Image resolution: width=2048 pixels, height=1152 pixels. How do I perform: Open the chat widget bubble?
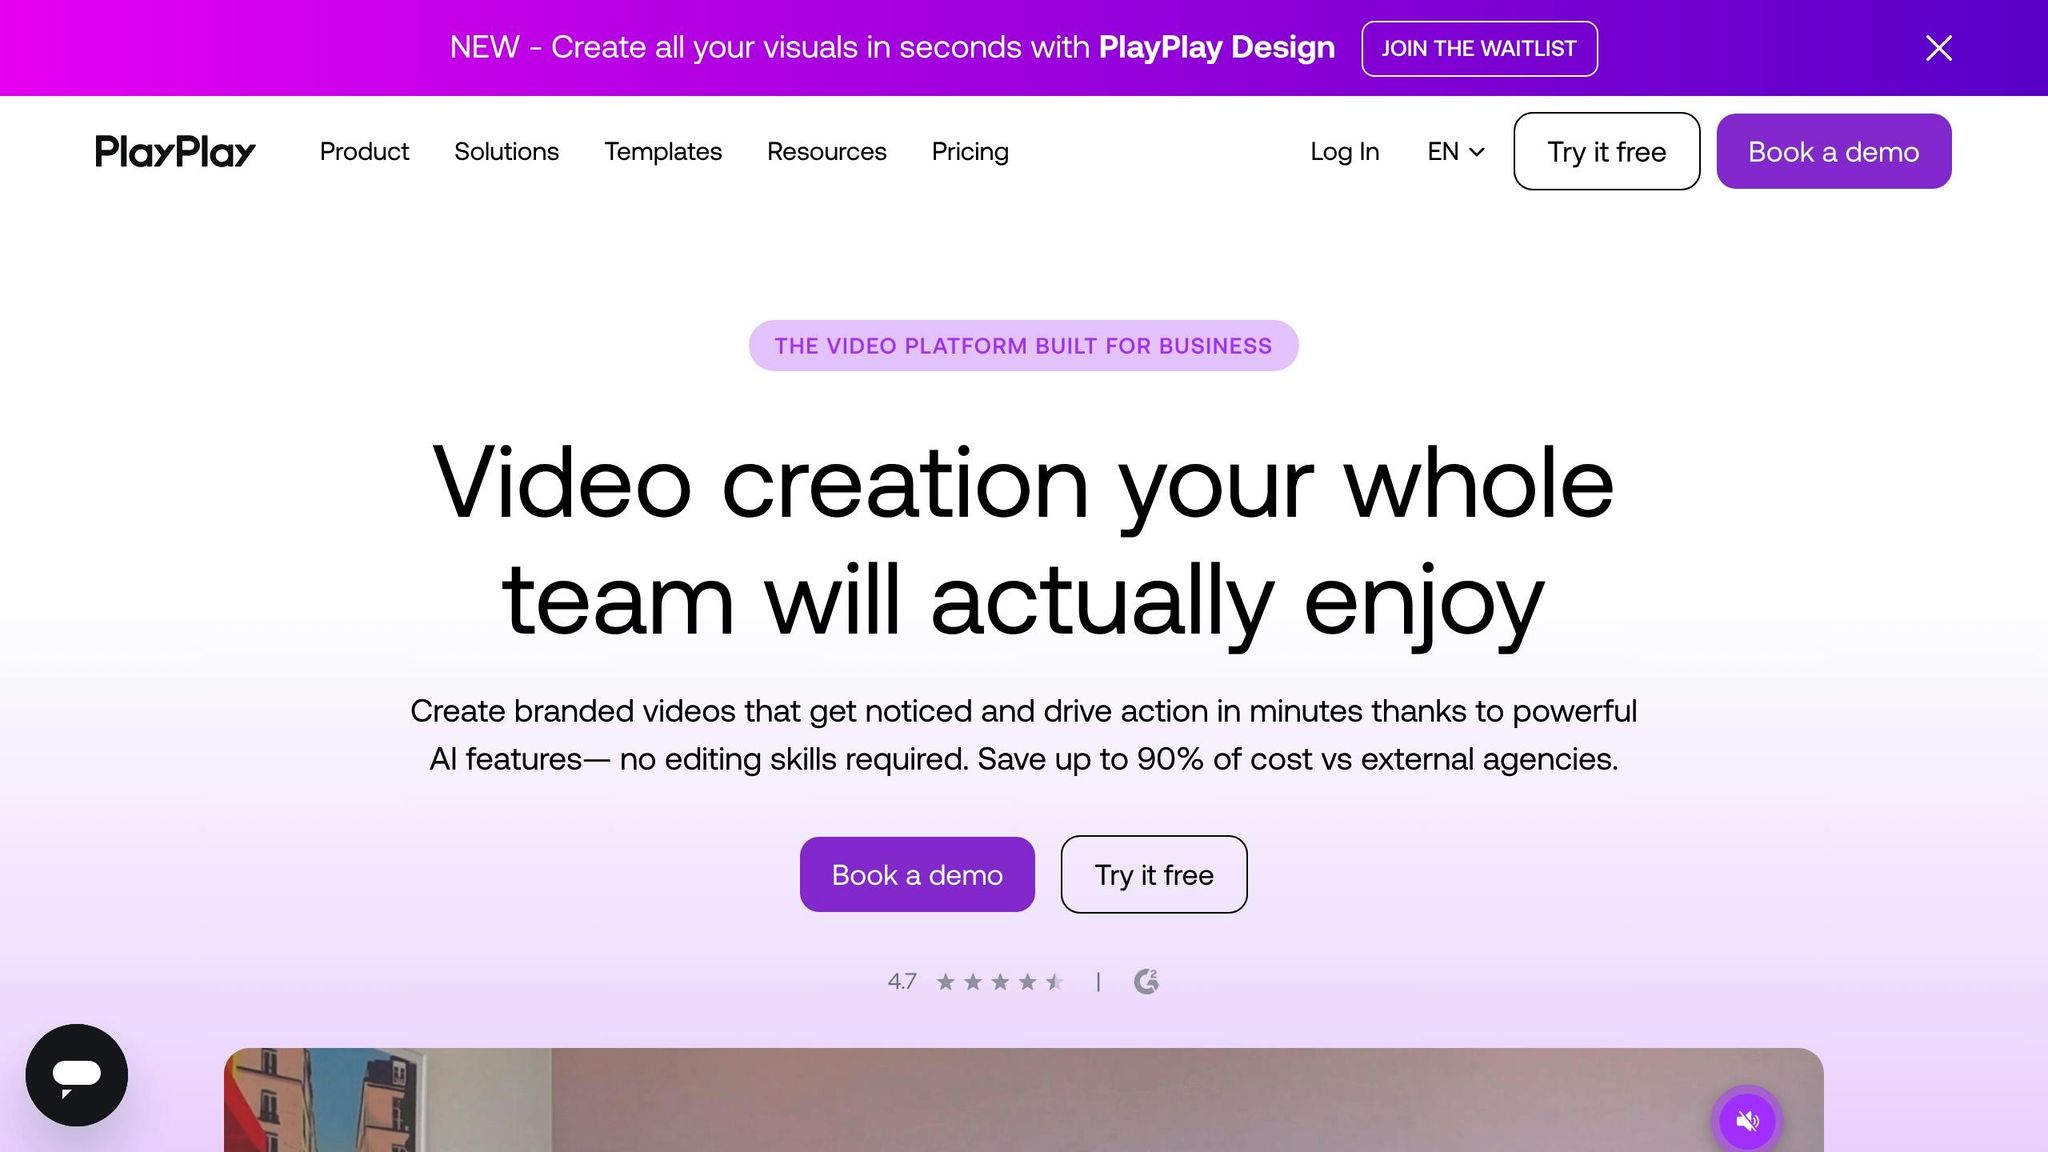pyautogui.click(x=76, y=1075)
